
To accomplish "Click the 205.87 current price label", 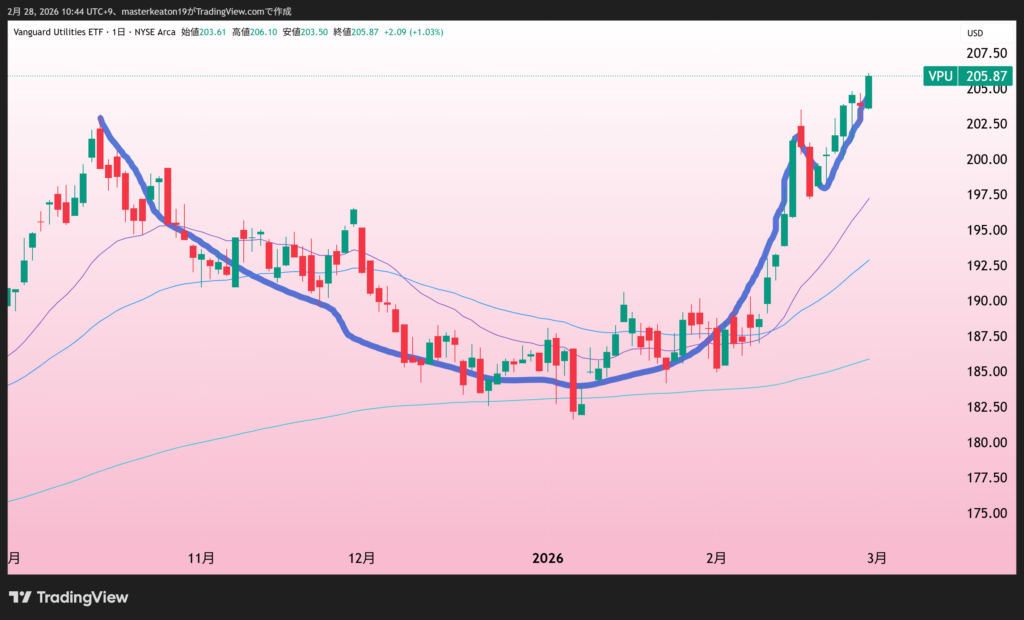I will click(984, 76).
